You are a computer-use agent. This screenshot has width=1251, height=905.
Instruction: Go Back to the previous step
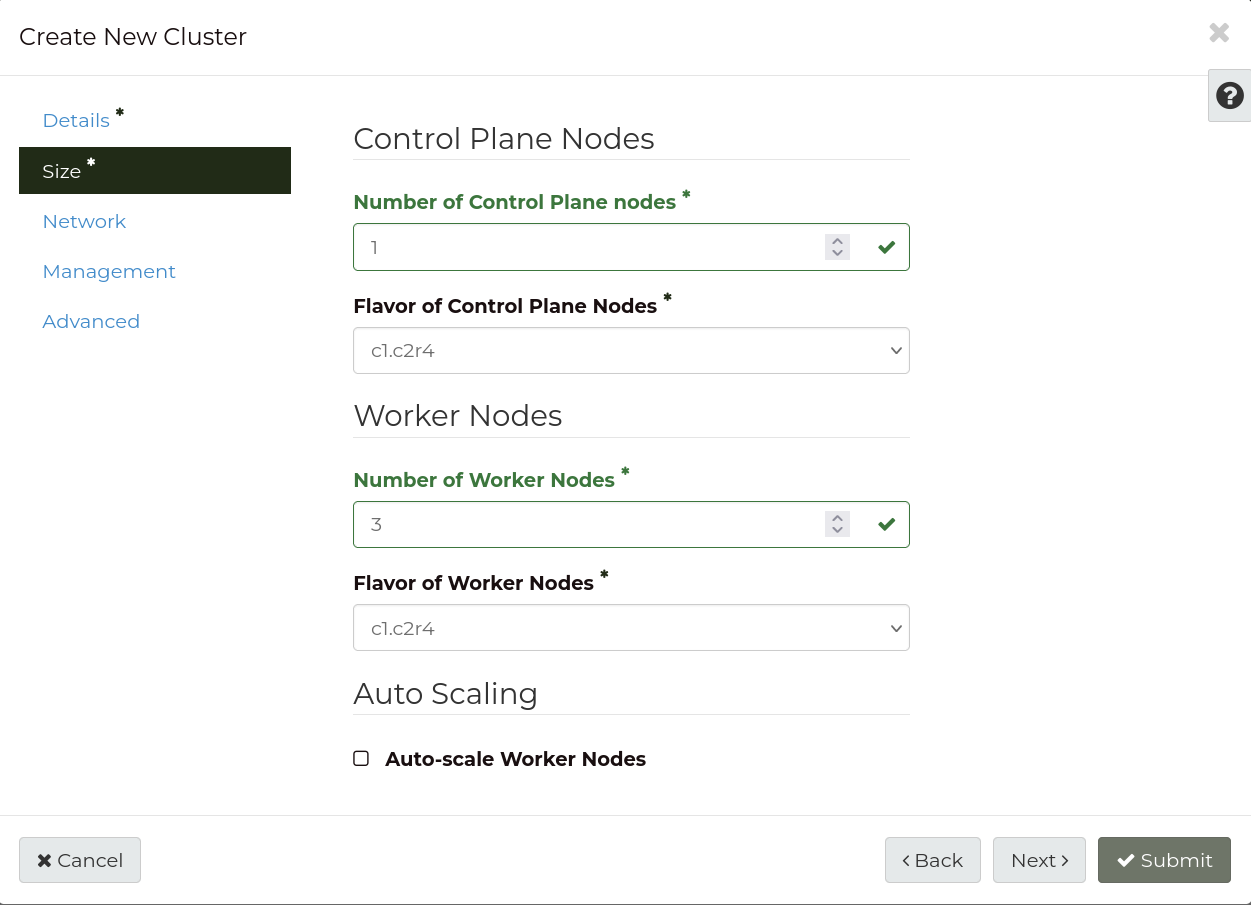click(932, 860)
